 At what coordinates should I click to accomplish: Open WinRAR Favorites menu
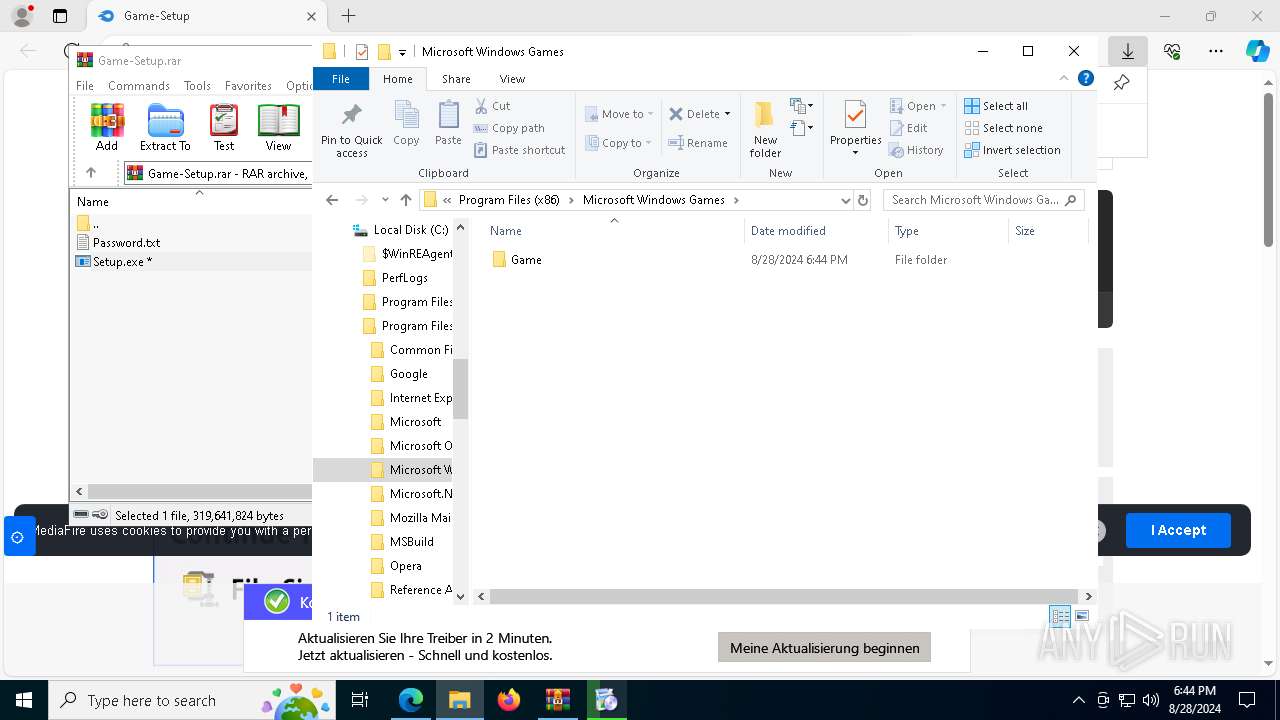248,86
